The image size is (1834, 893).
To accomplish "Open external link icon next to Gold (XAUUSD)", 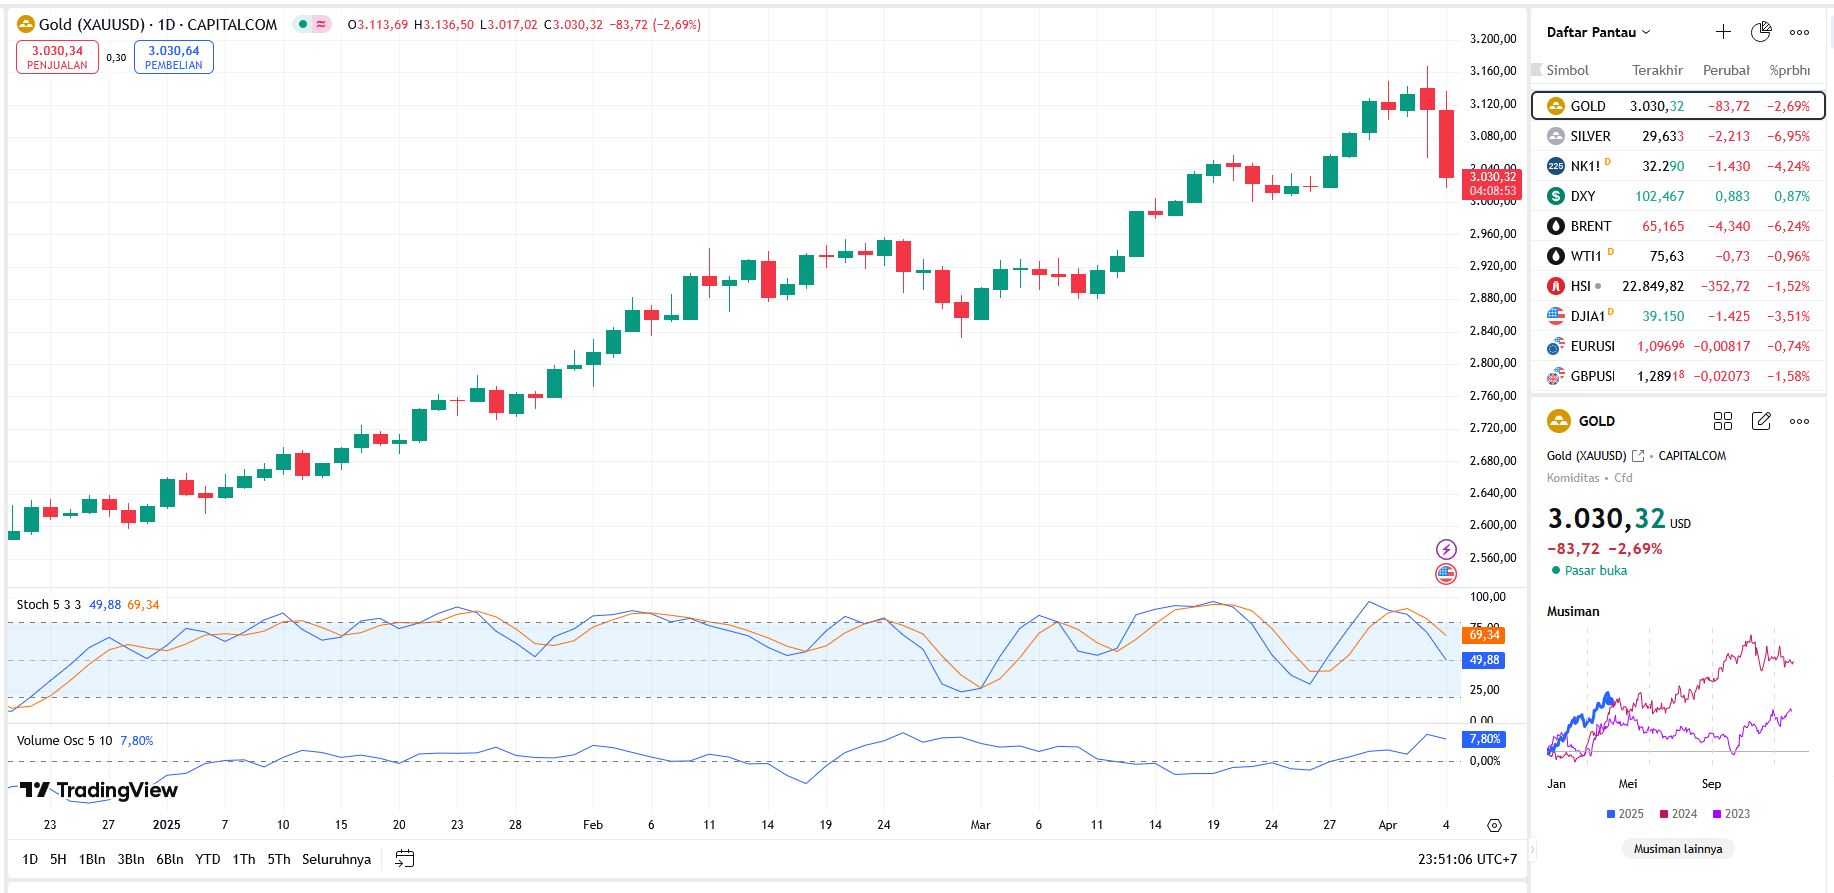I will (x=1638, y=456).
